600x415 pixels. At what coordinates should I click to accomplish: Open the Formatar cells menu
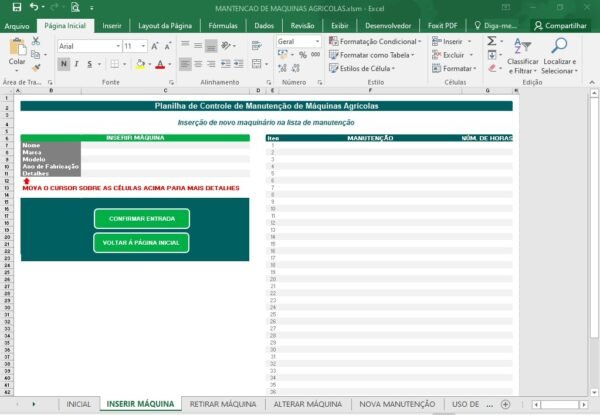[454, 68]
